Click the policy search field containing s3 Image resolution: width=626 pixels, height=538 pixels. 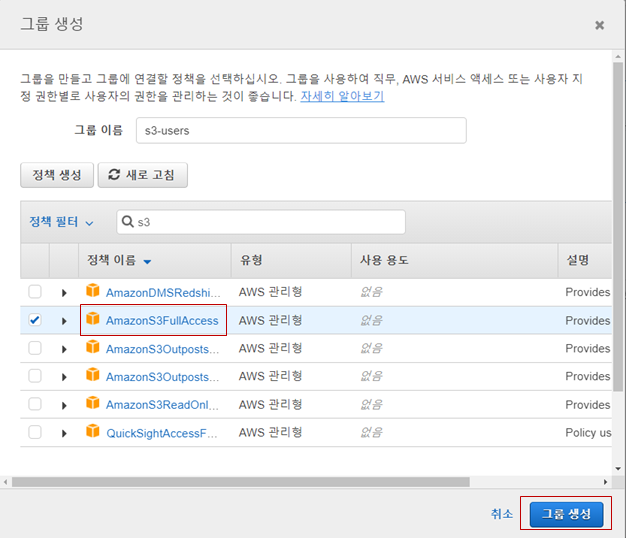click(261, 222)
